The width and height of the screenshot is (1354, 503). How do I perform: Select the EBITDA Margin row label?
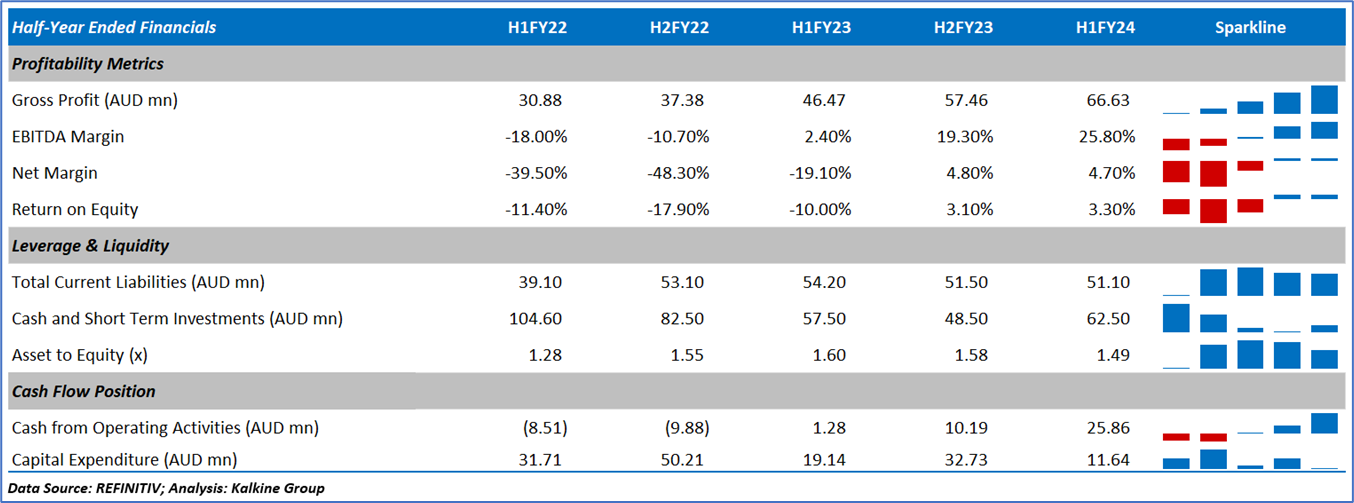click(x=68, y=137)
